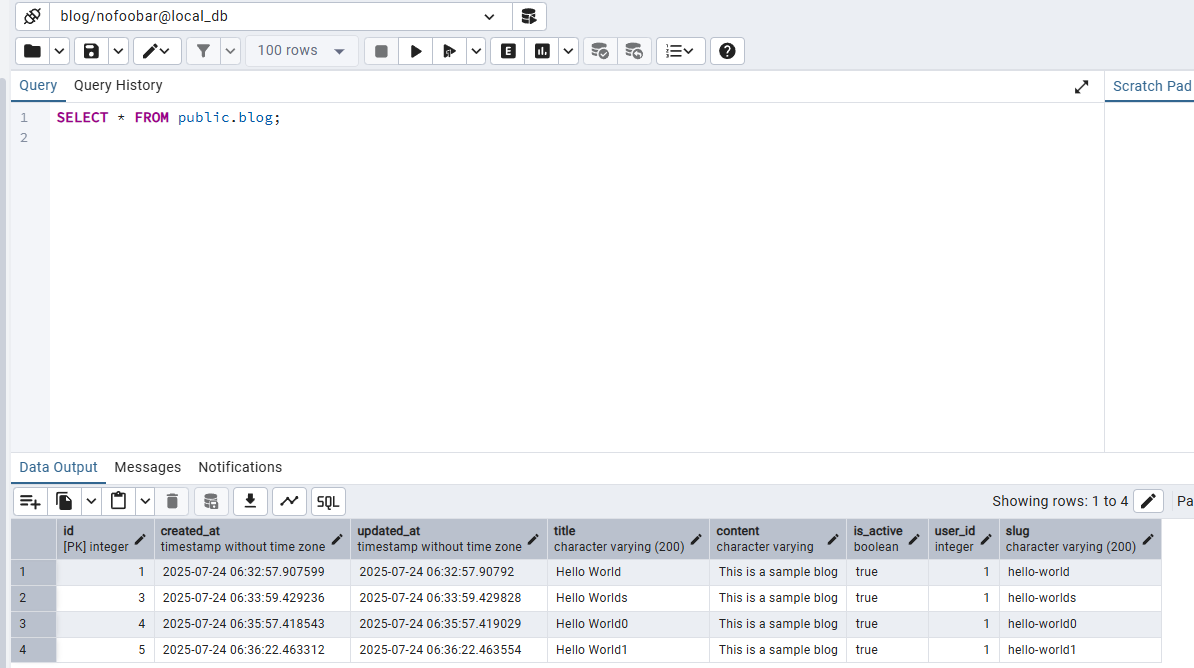
Task: Click the edit icon in created_at header
Action: pyautogui.click(x=337, y=539)
